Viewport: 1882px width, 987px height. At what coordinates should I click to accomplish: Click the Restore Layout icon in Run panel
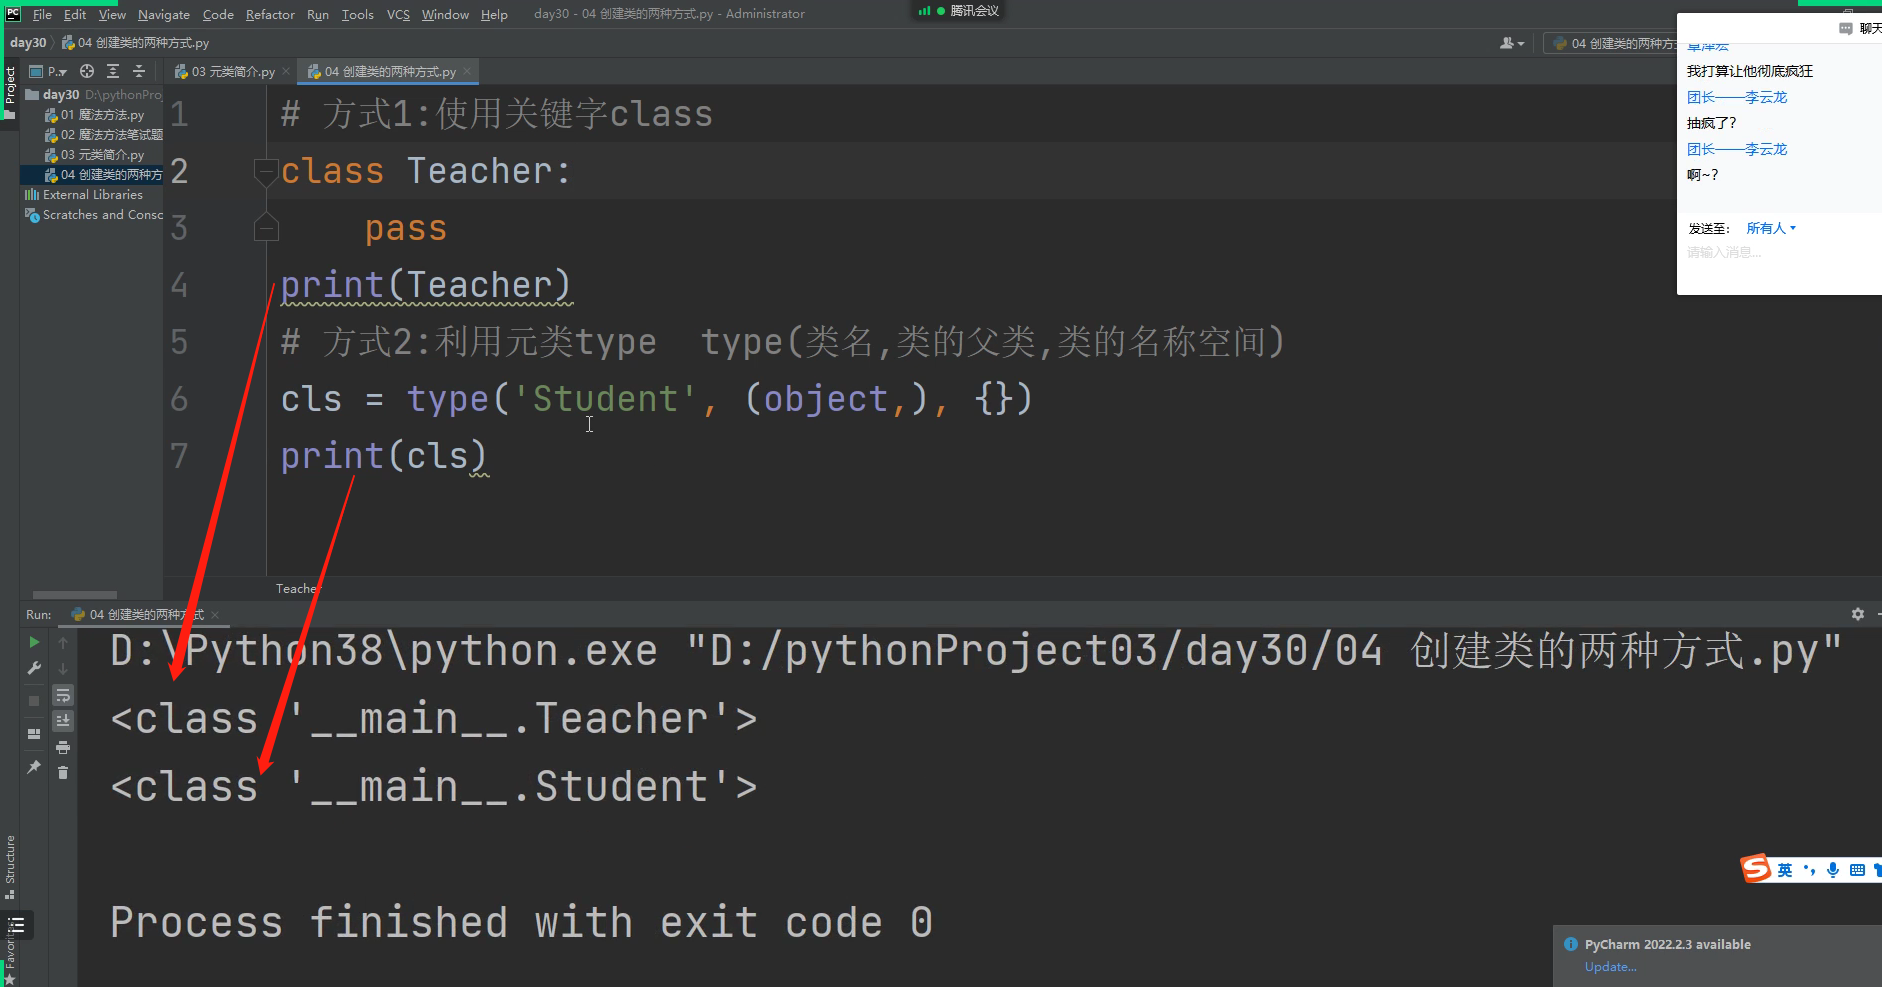pos(34,733)
